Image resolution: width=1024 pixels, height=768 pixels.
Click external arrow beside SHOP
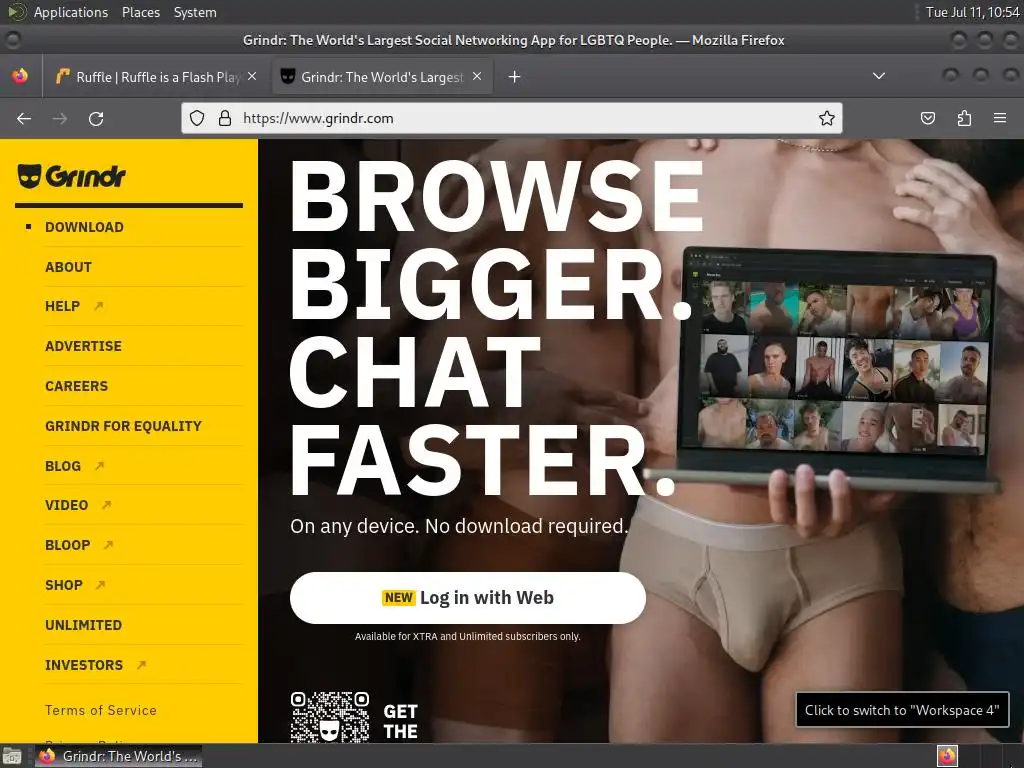101,585
